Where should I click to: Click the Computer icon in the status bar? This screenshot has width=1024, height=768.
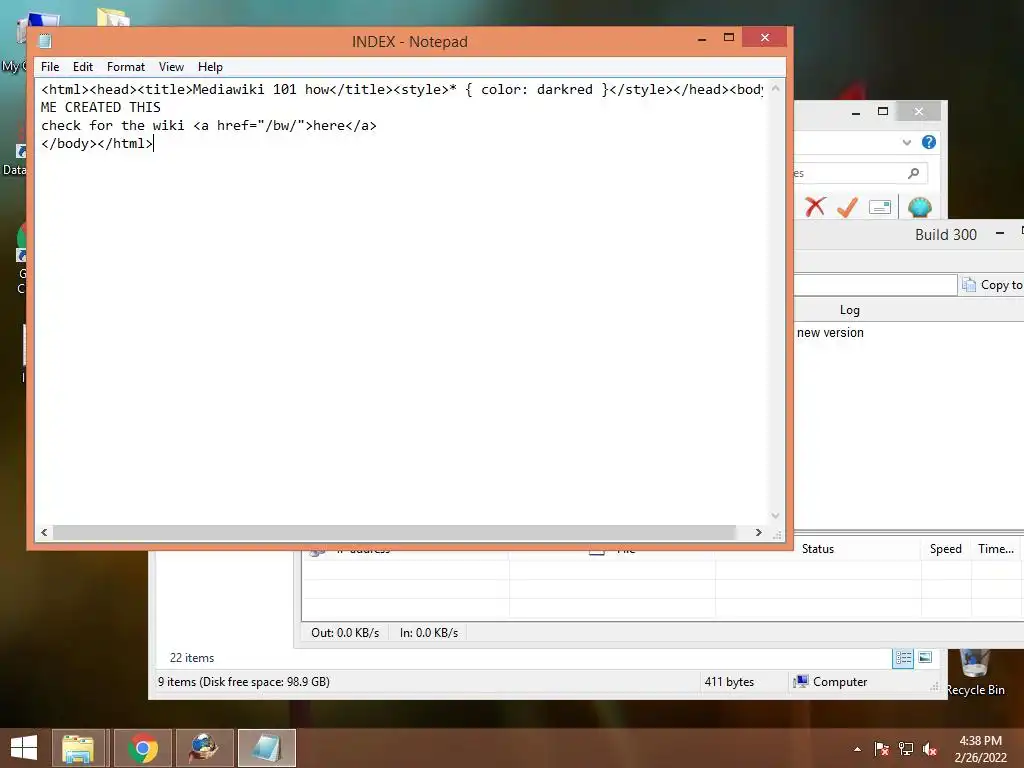point(801,682)
